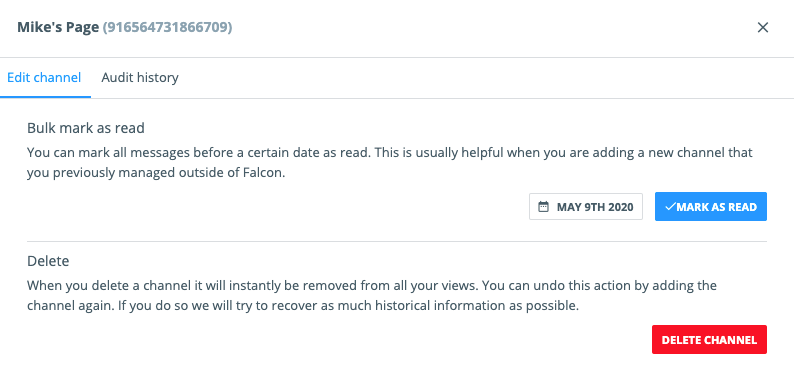Click the red DELETE CHANNEL button
This screenshot has height=369, width=794.
tap(709, 340)
